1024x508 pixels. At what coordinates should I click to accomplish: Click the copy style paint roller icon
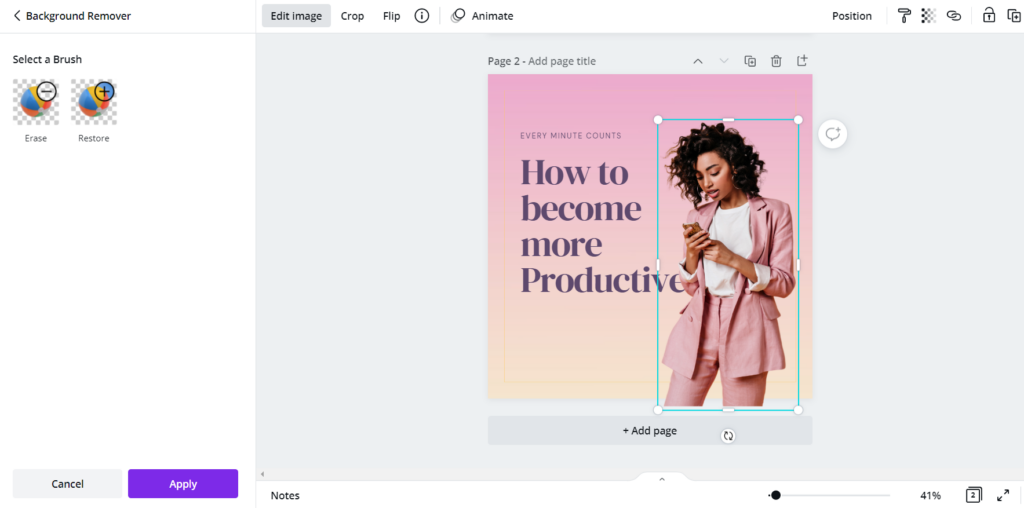(x=904, y=16)
